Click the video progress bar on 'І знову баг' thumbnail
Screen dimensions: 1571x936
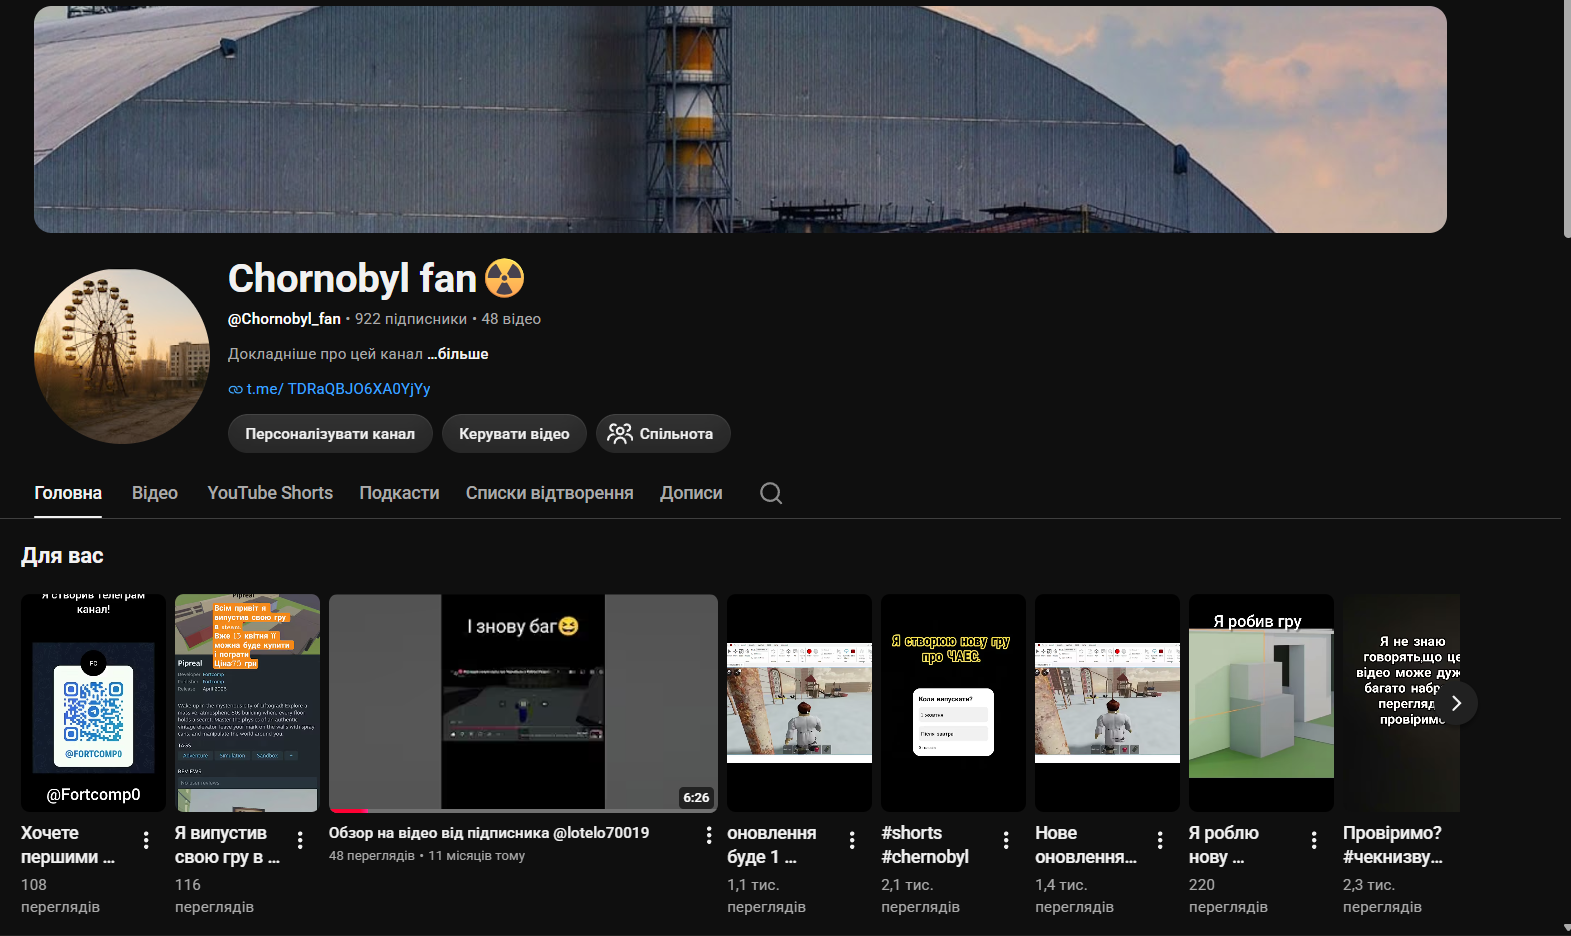(x=523, y=810)
